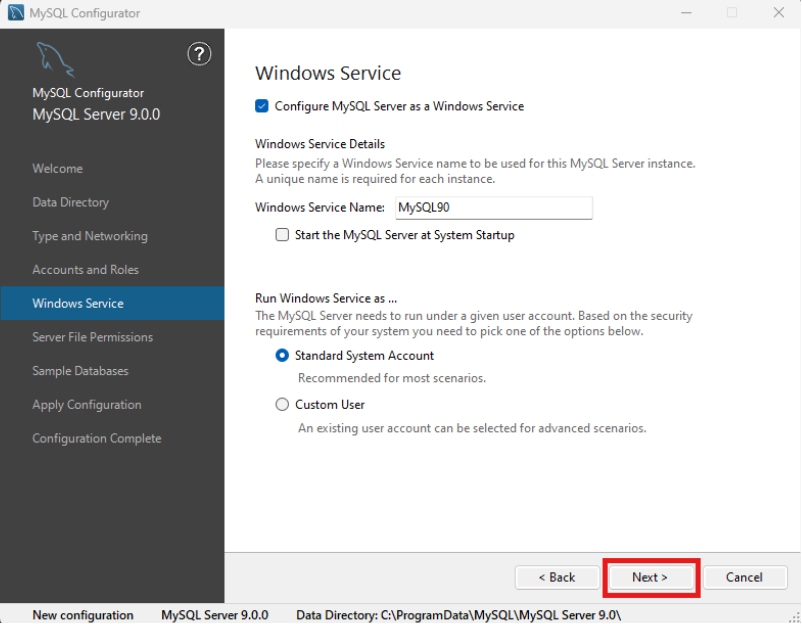
Task: Open the help question mark icon
Action: coord(199,54)
